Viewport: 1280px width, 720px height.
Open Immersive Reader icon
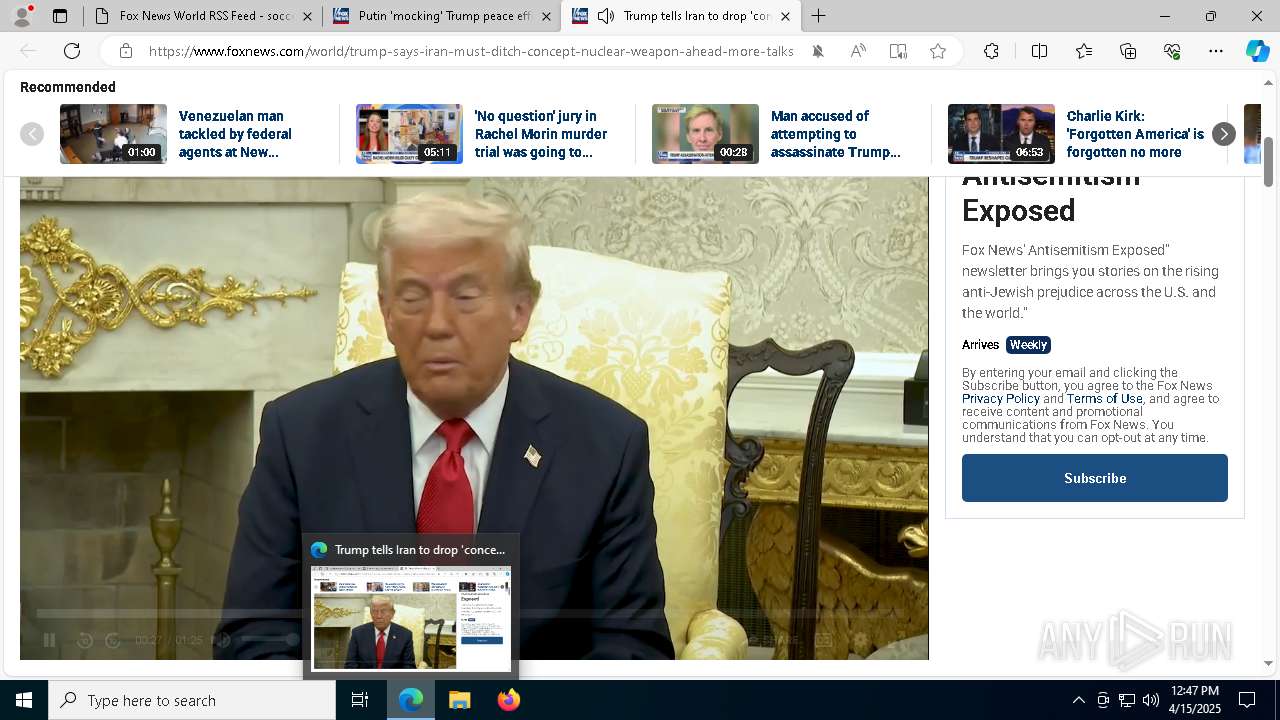(x=898, y=51)
